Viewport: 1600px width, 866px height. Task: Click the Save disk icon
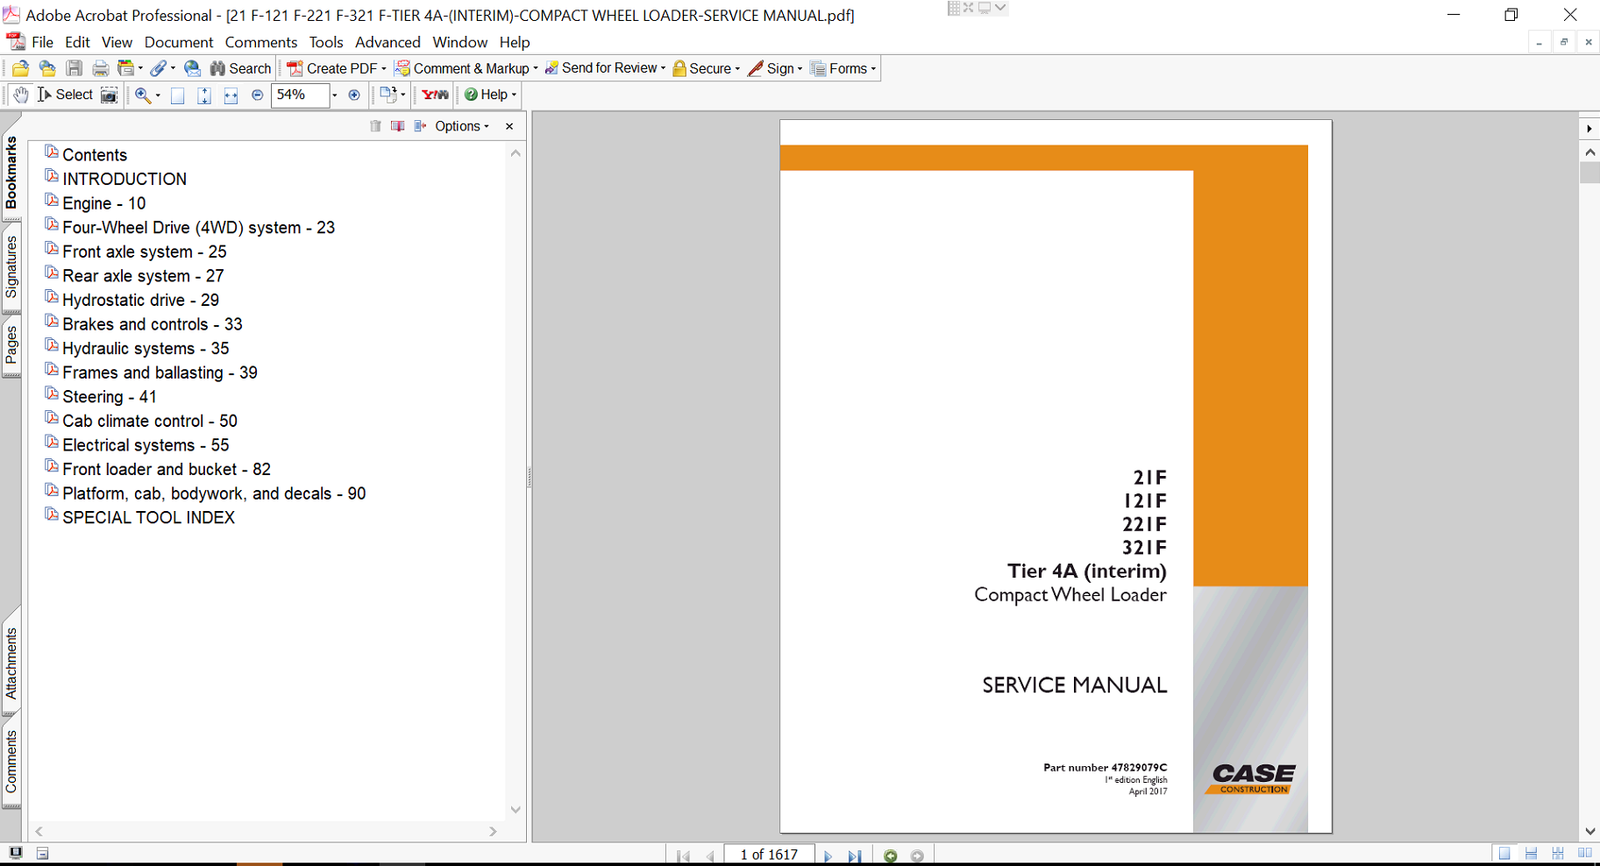pos(74,69)
